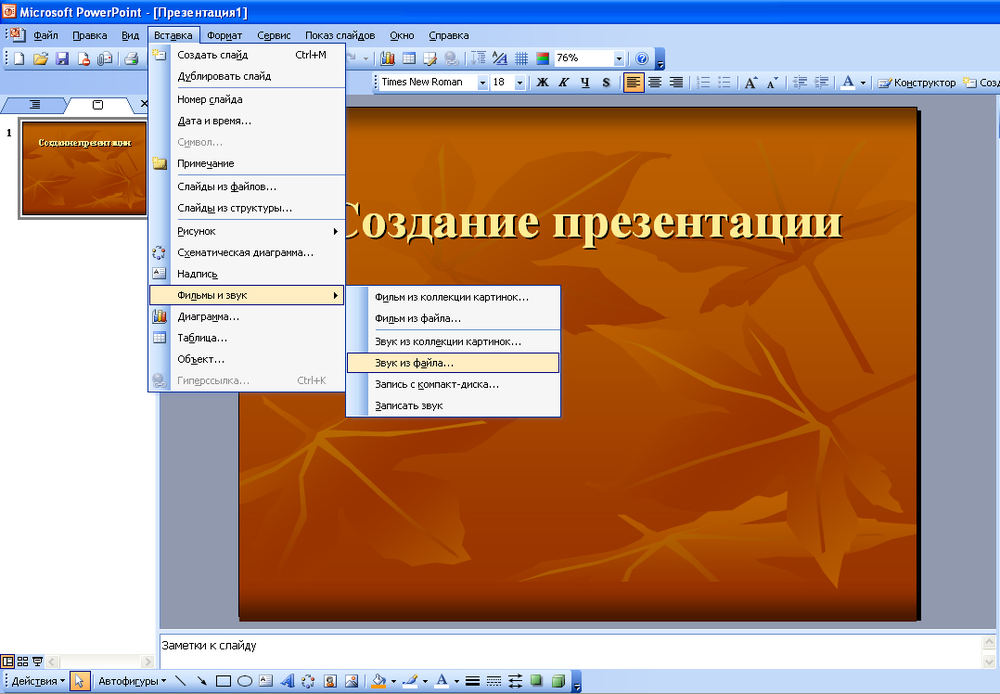Choose Слайды из файлов… entry
1000x694 pixels.
pyautogui.click(x=247, y=187)
